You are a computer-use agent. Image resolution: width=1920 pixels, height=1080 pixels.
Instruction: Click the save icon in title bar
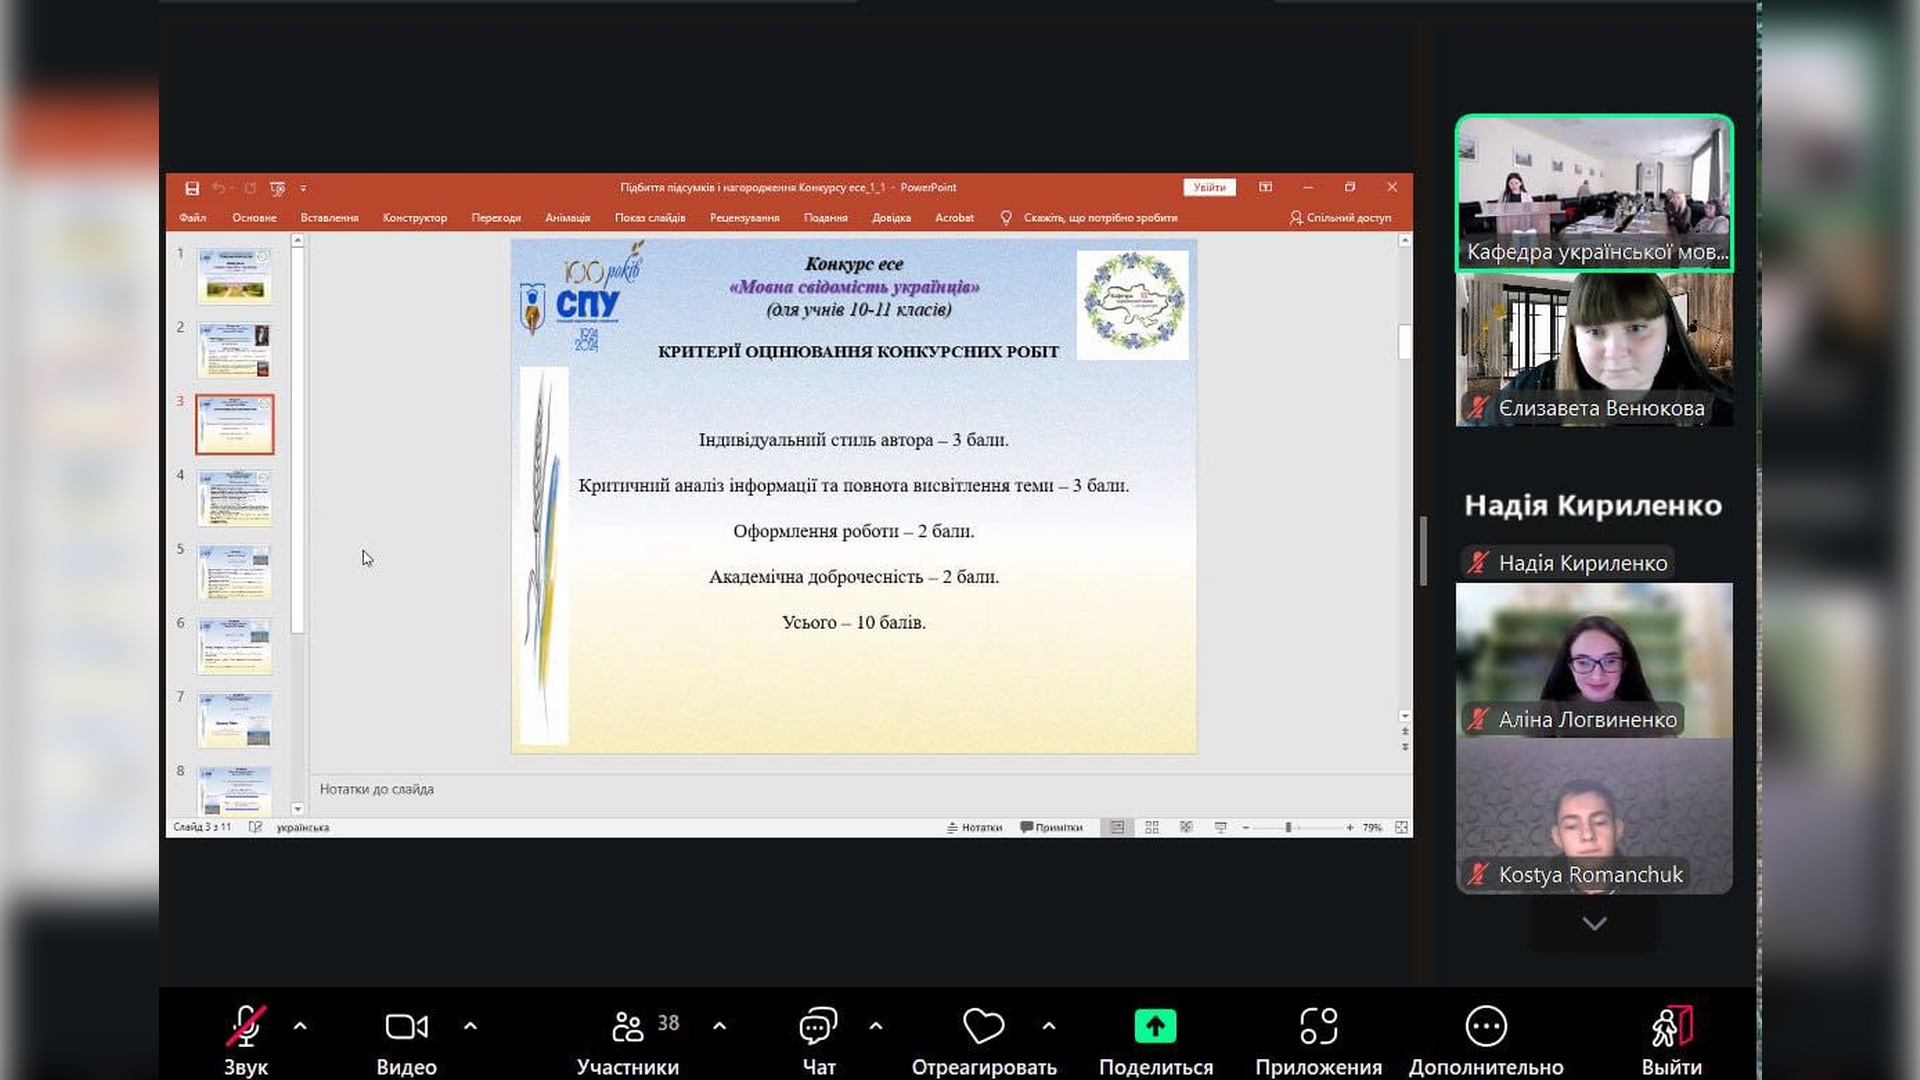coord(192,188)
